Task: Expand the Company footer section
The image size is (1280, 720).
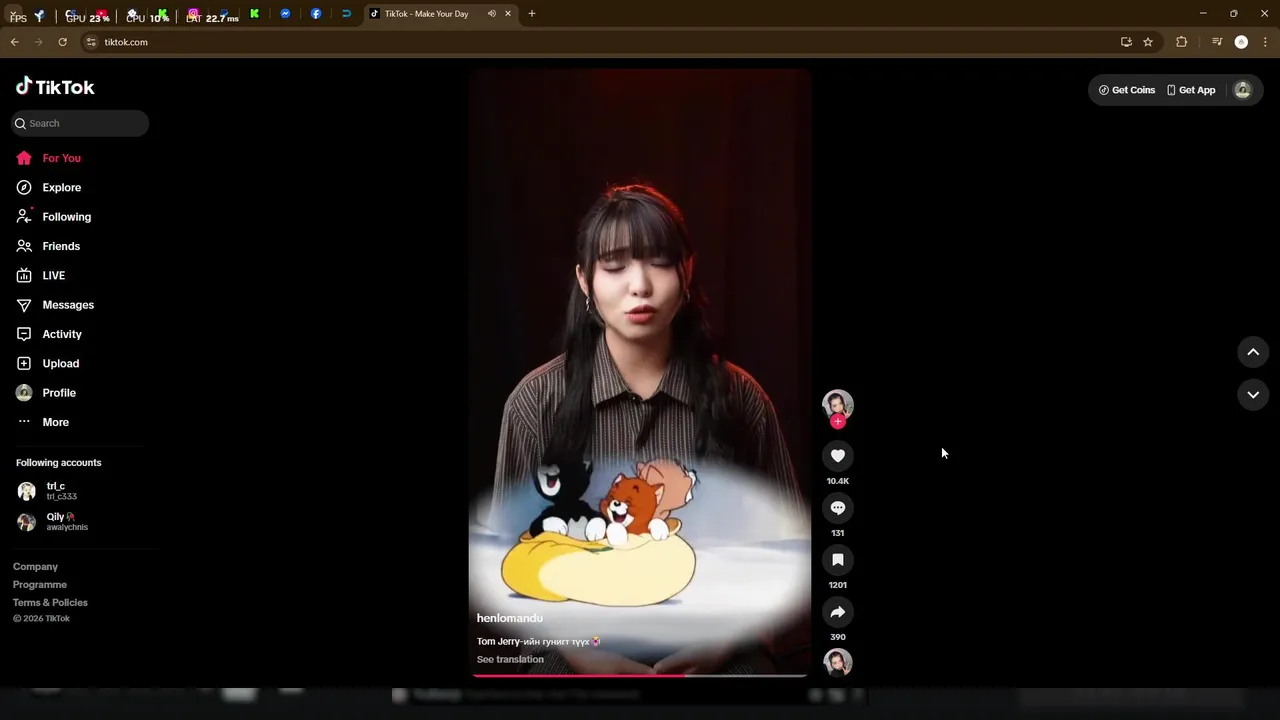Action: click(35, 567)
